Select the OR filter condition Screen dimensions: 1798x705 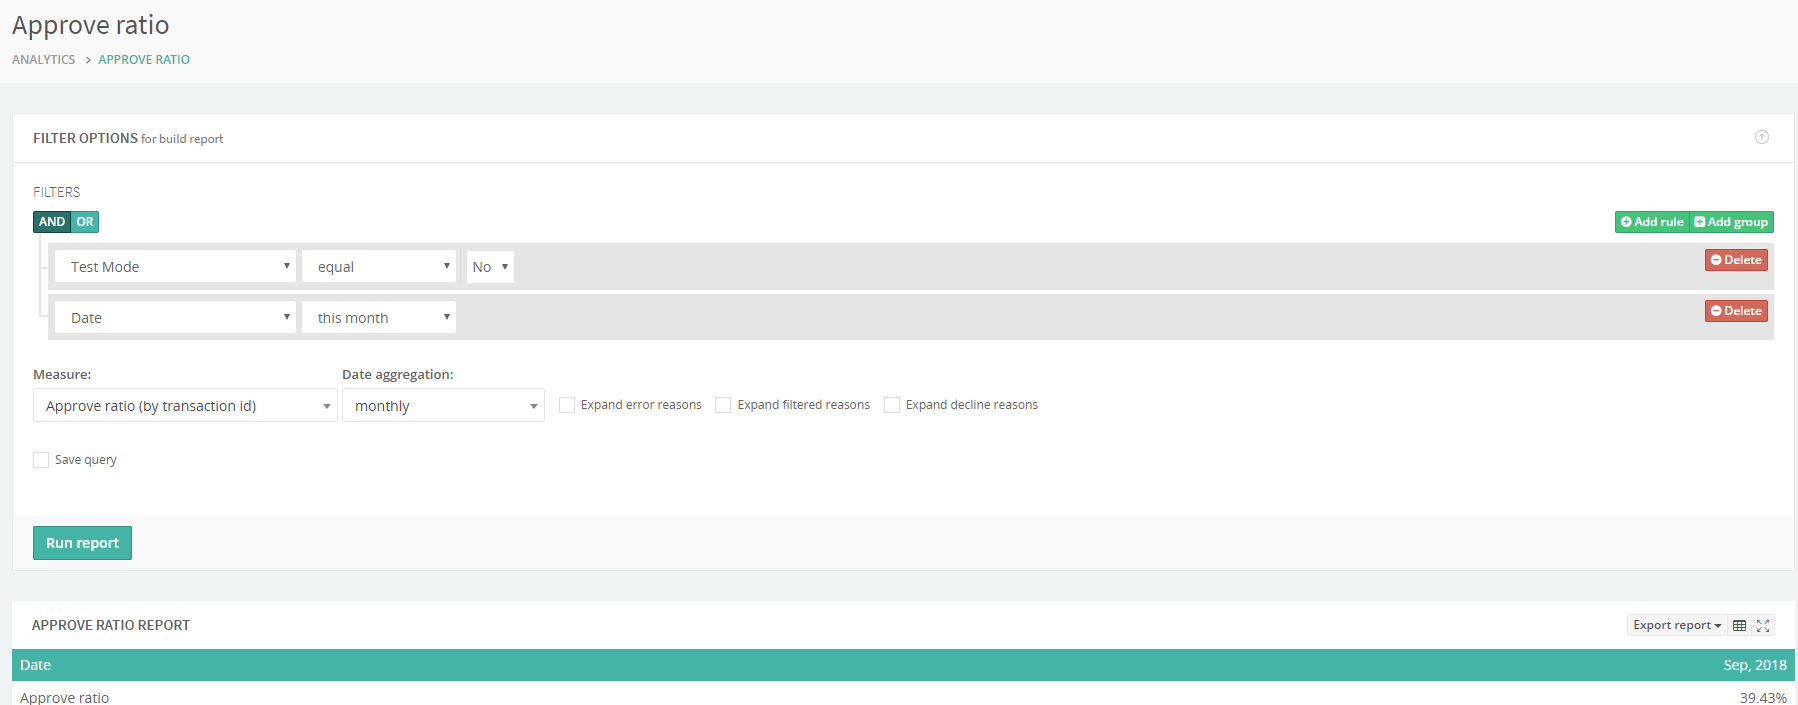pos(85,222)
